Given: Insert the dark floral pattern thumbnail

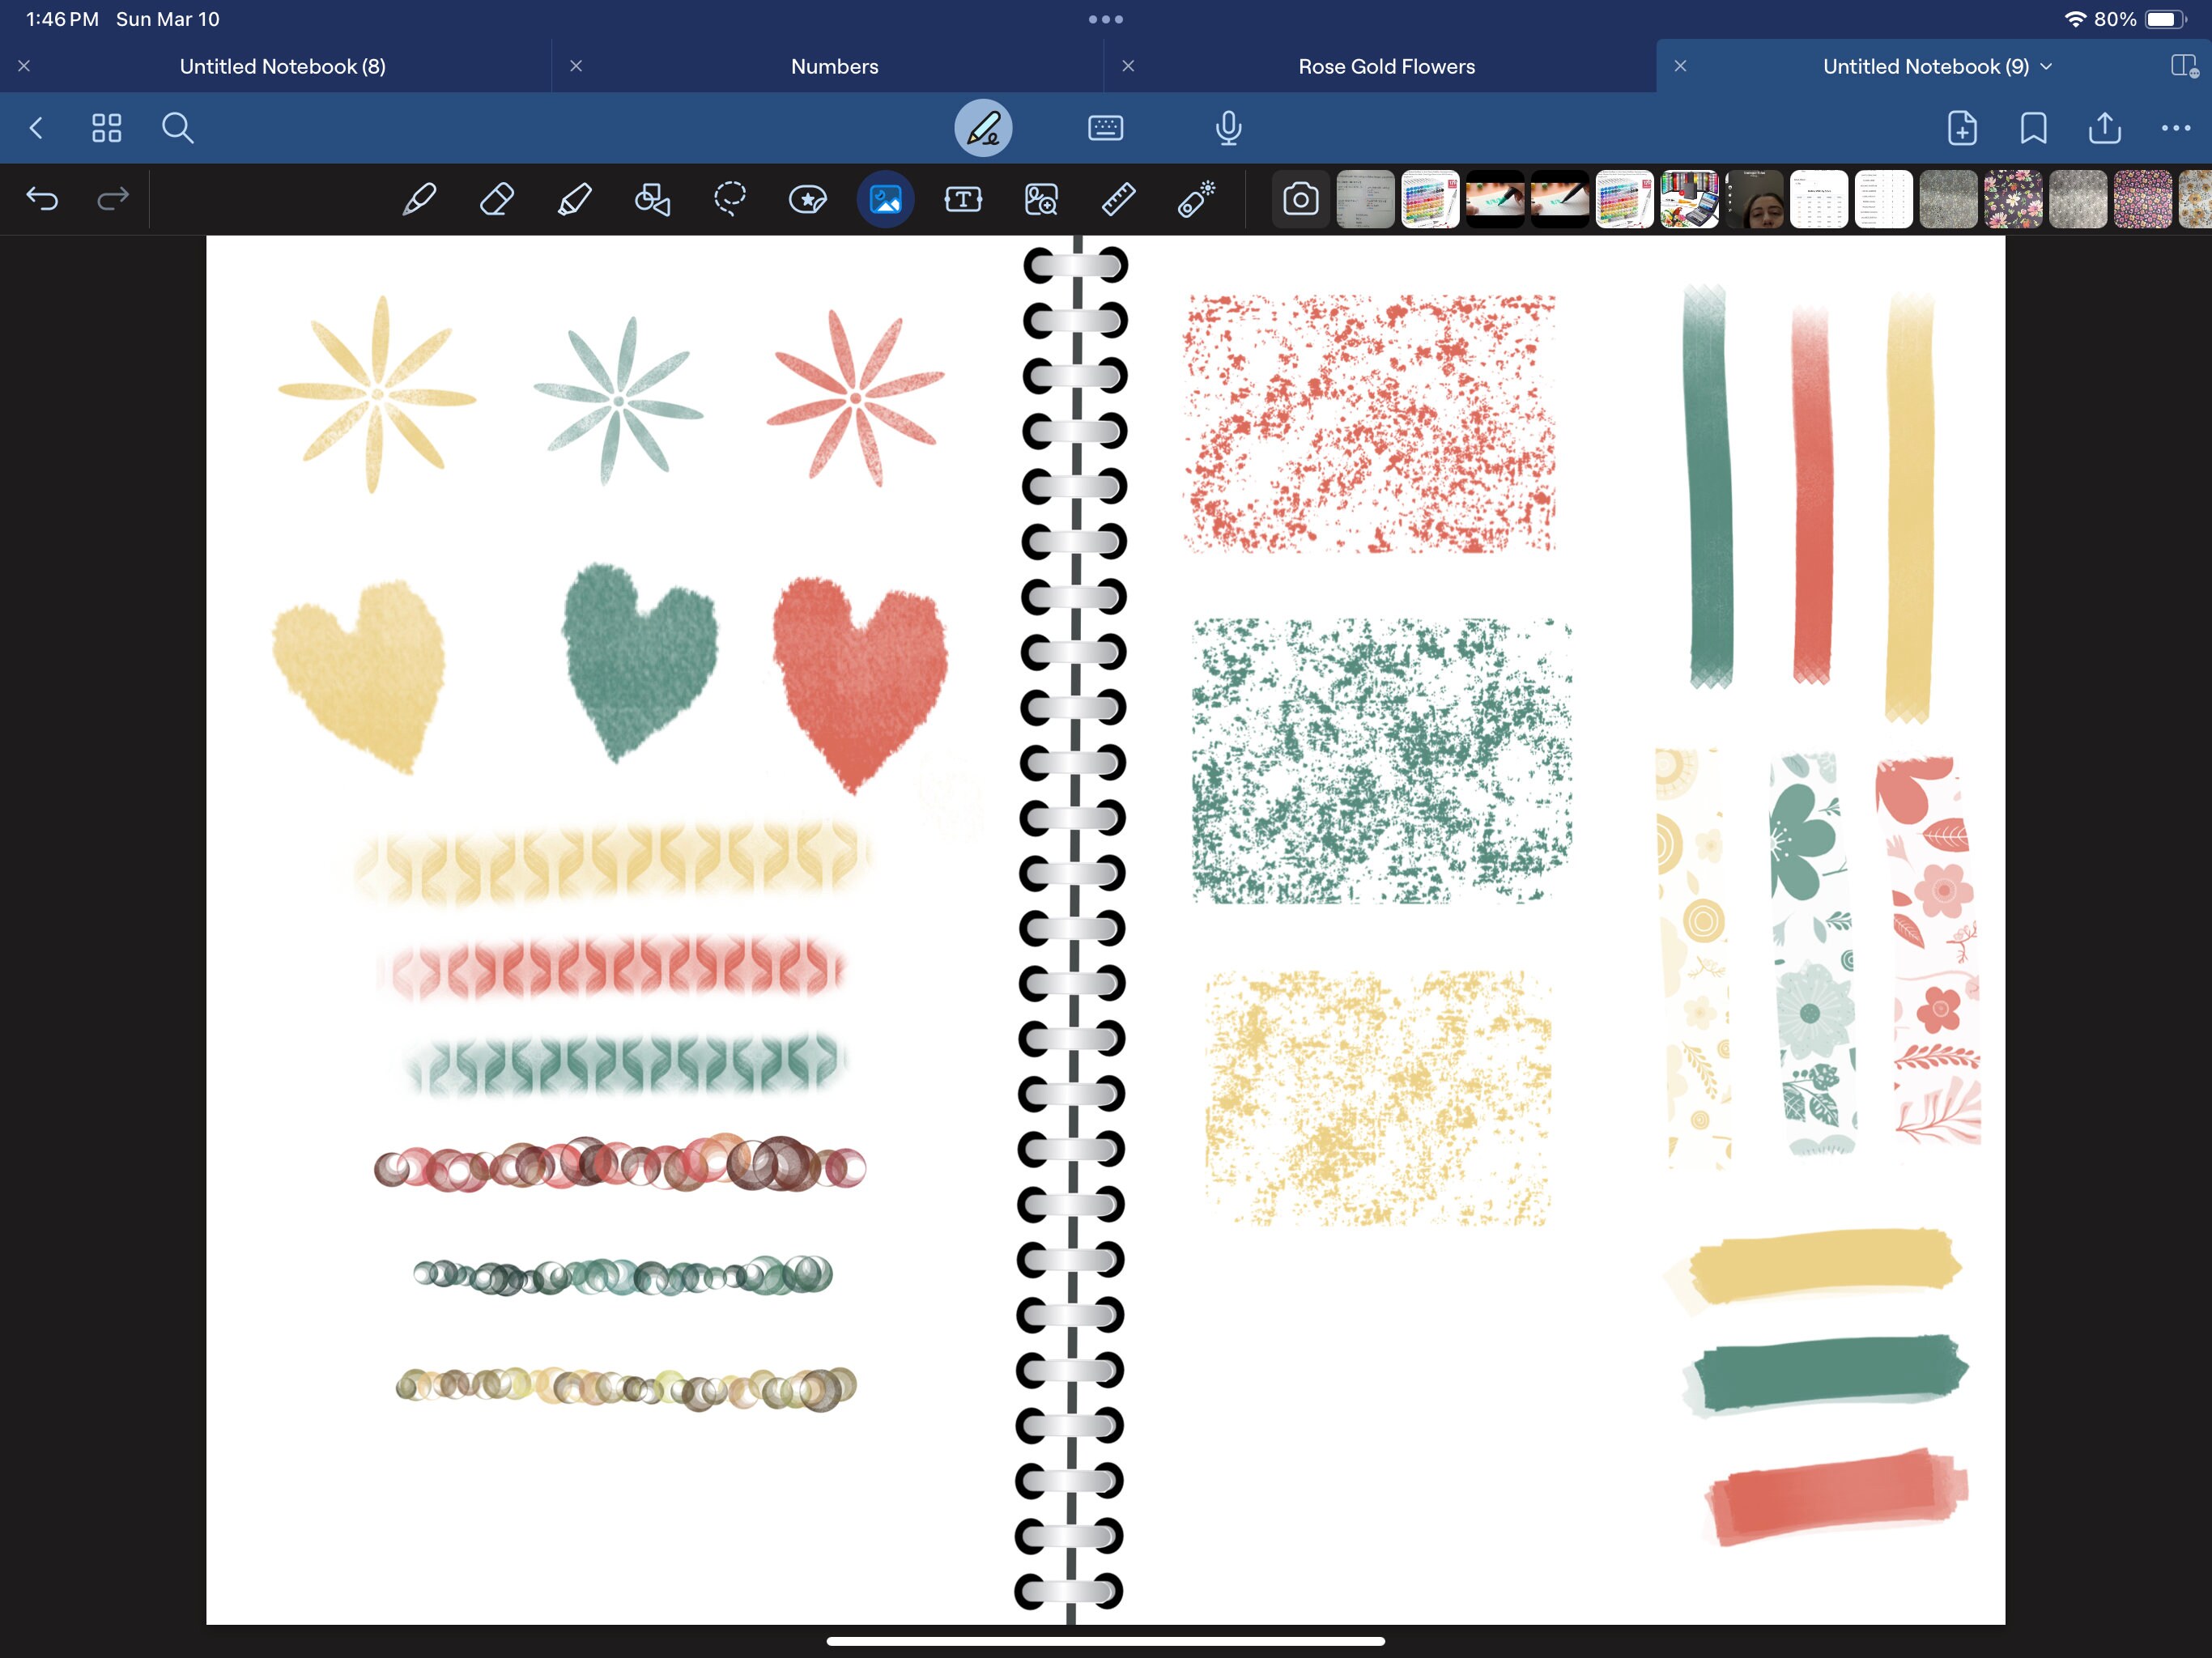Looking at the screenshot, I should pyautogui.click(x=2013, y=199).
